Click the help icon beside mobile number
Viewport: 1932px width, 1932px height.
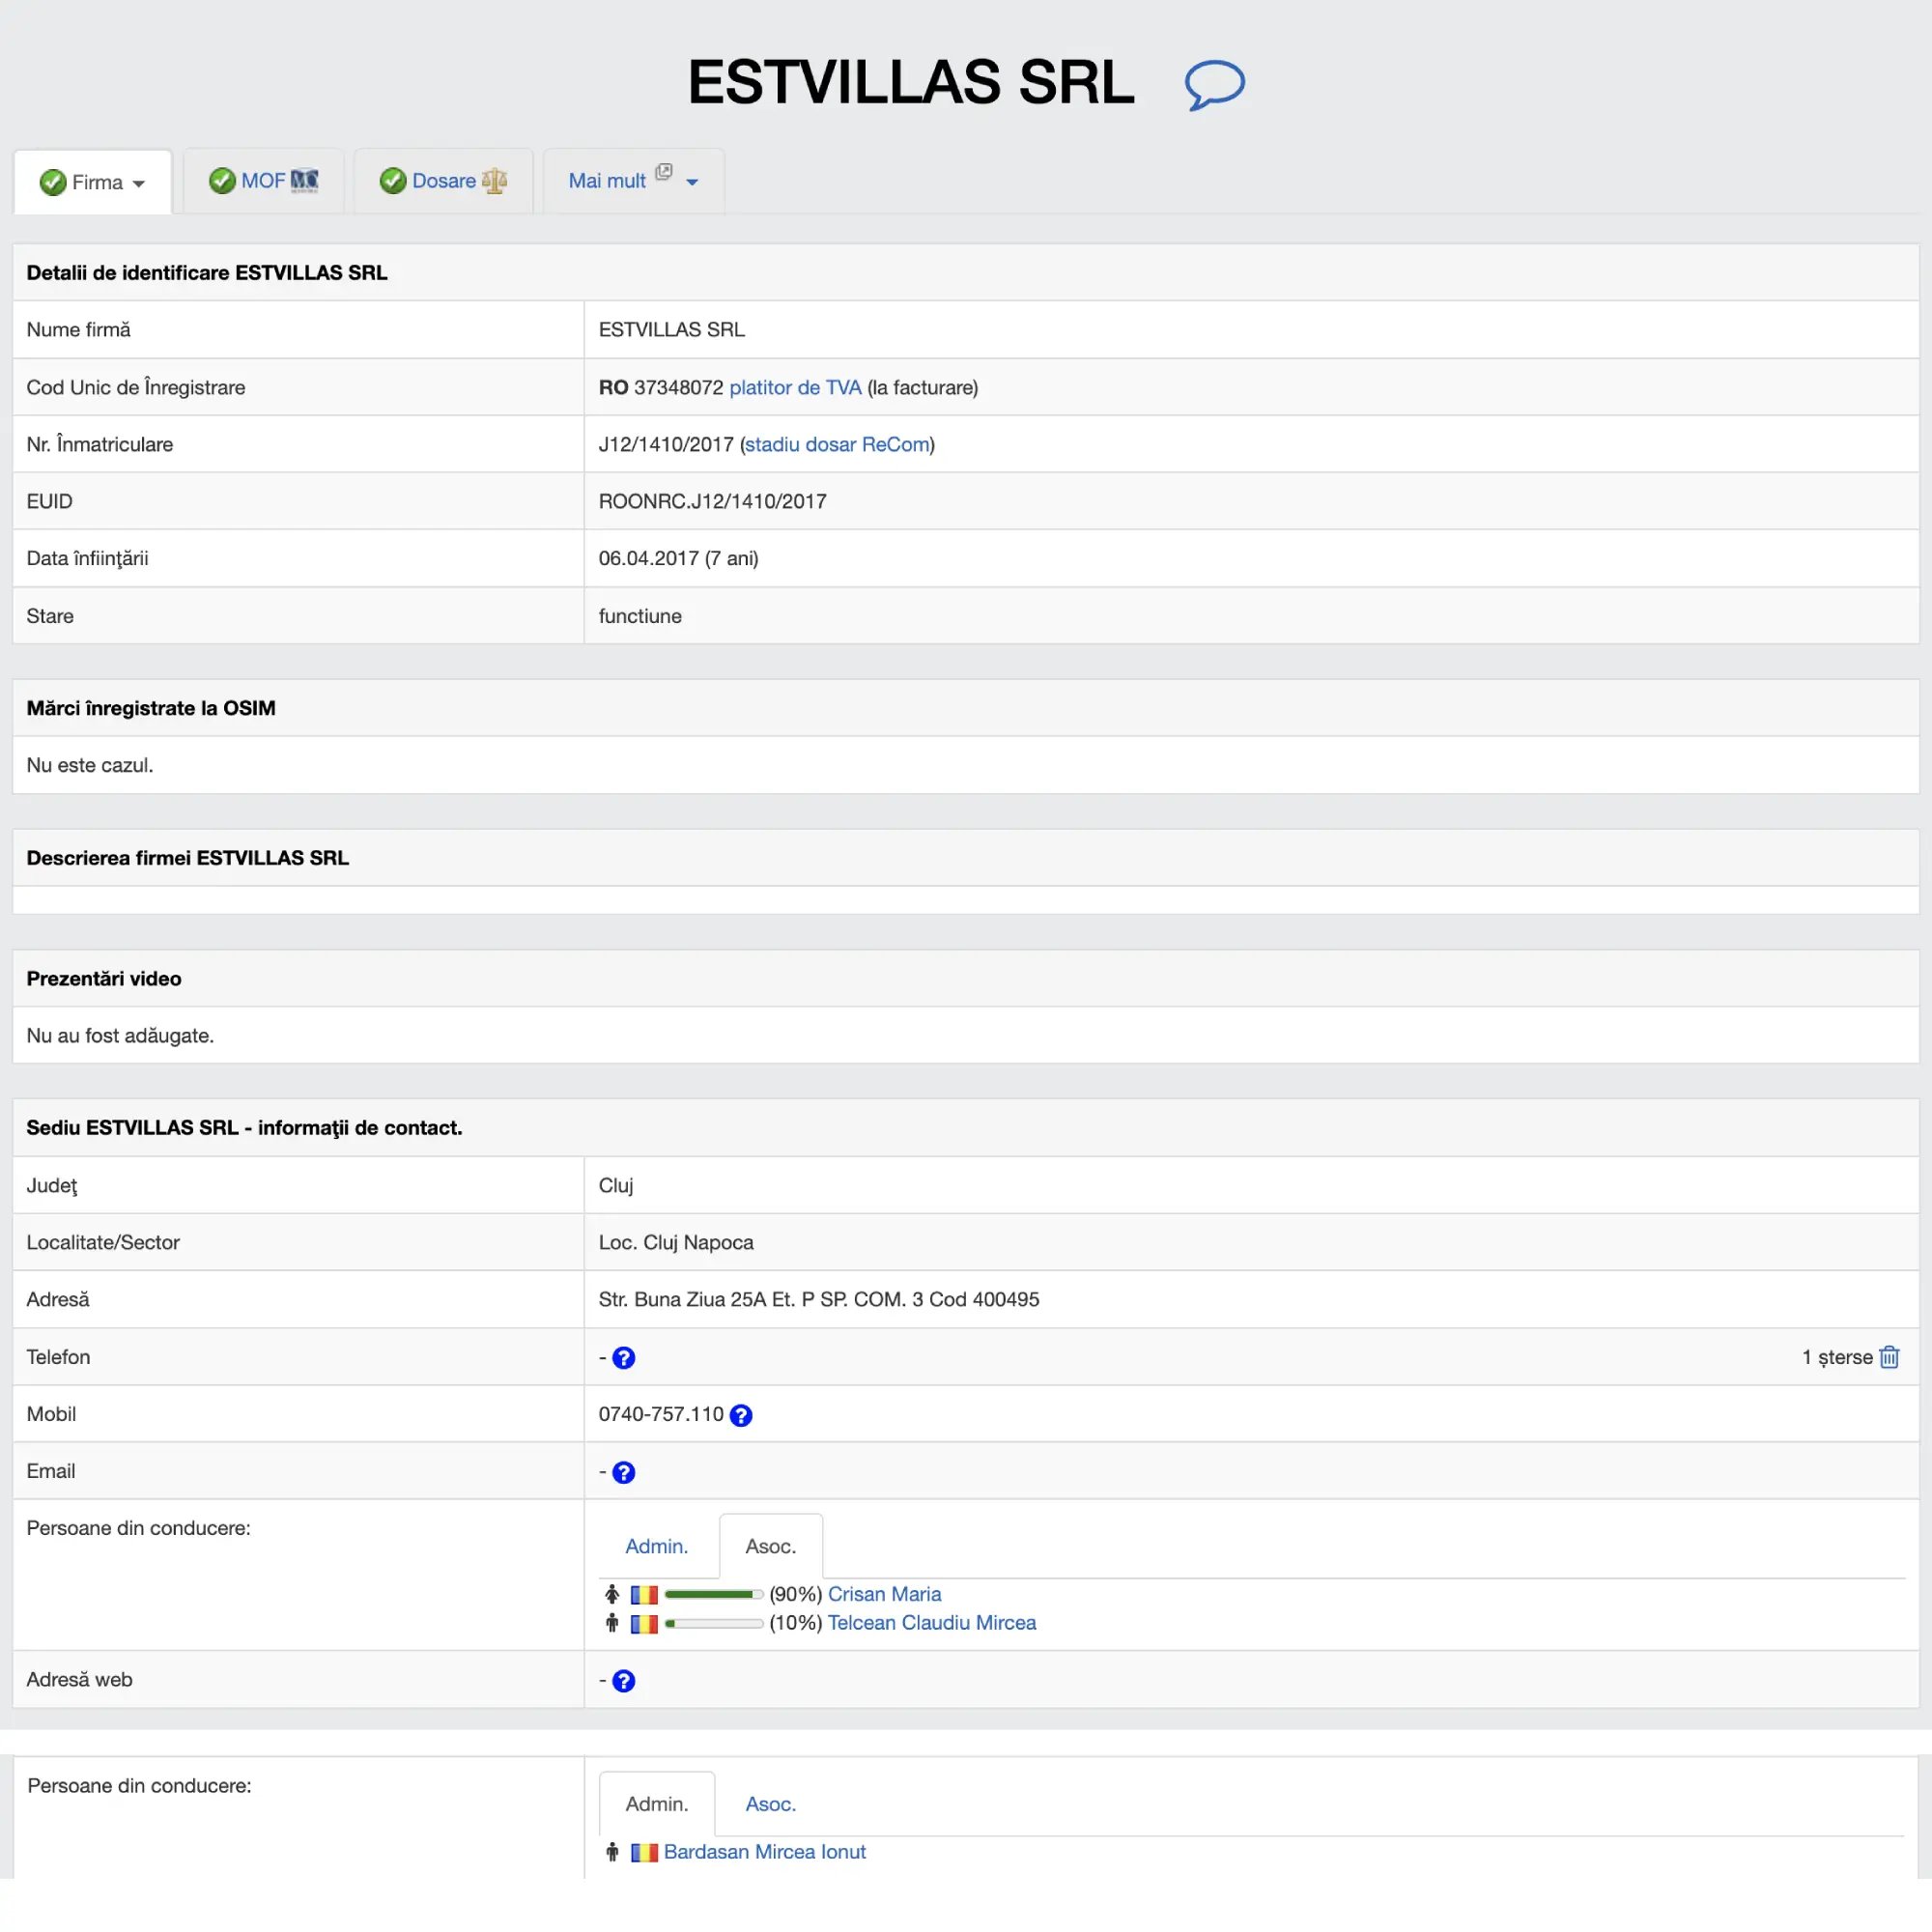tap(741, 1415)
